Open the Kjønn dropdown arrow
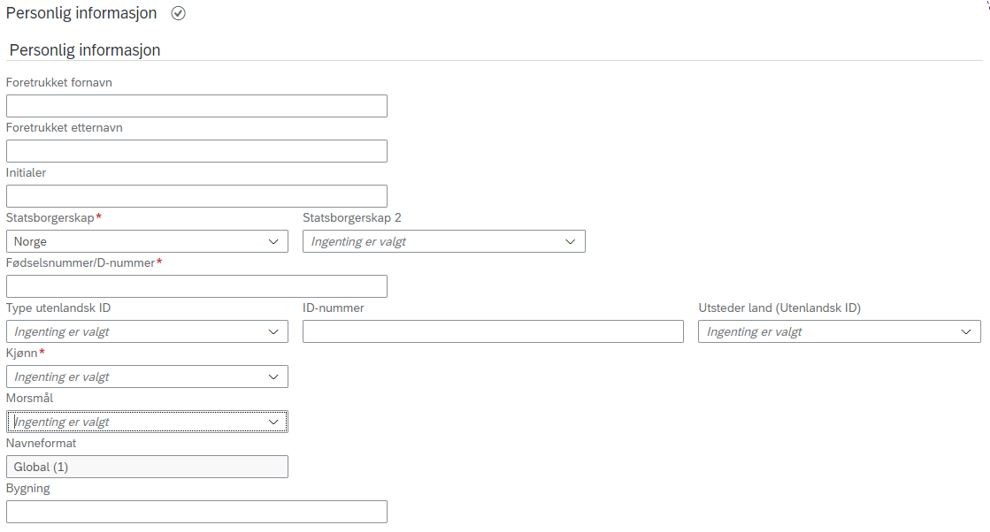 tap(273, 377)
